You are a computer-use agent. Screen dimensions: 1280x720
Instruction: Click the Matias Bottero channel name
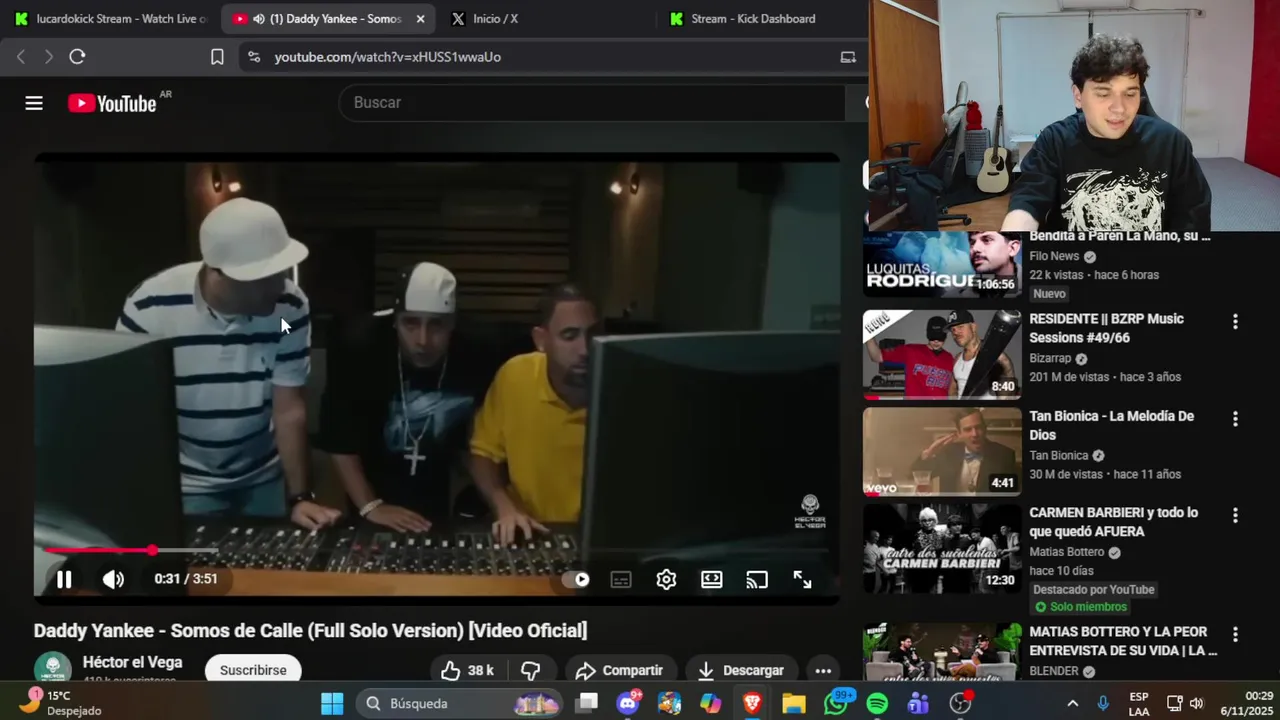[1067, 552]
